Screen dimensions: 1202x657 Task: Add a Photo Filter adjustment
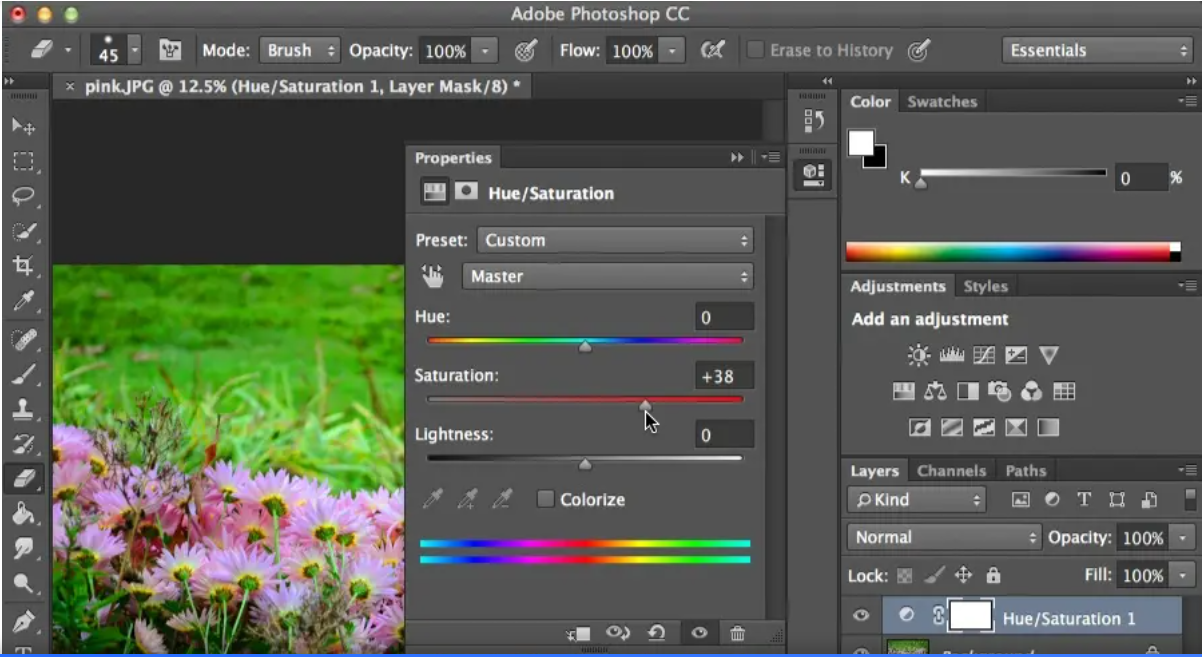coord(999,391)
